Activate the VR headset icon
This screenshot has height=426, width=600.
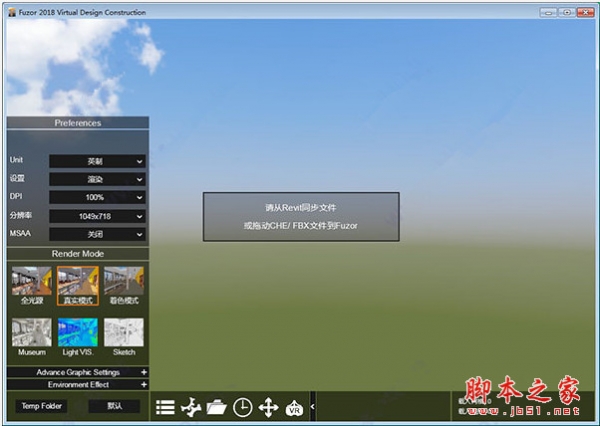point(294,408)
